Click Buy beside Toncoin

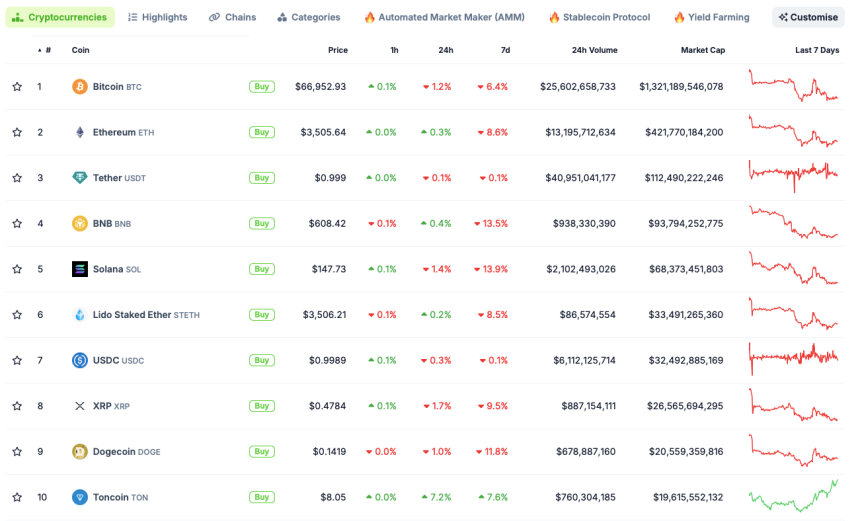coord(262,497)
